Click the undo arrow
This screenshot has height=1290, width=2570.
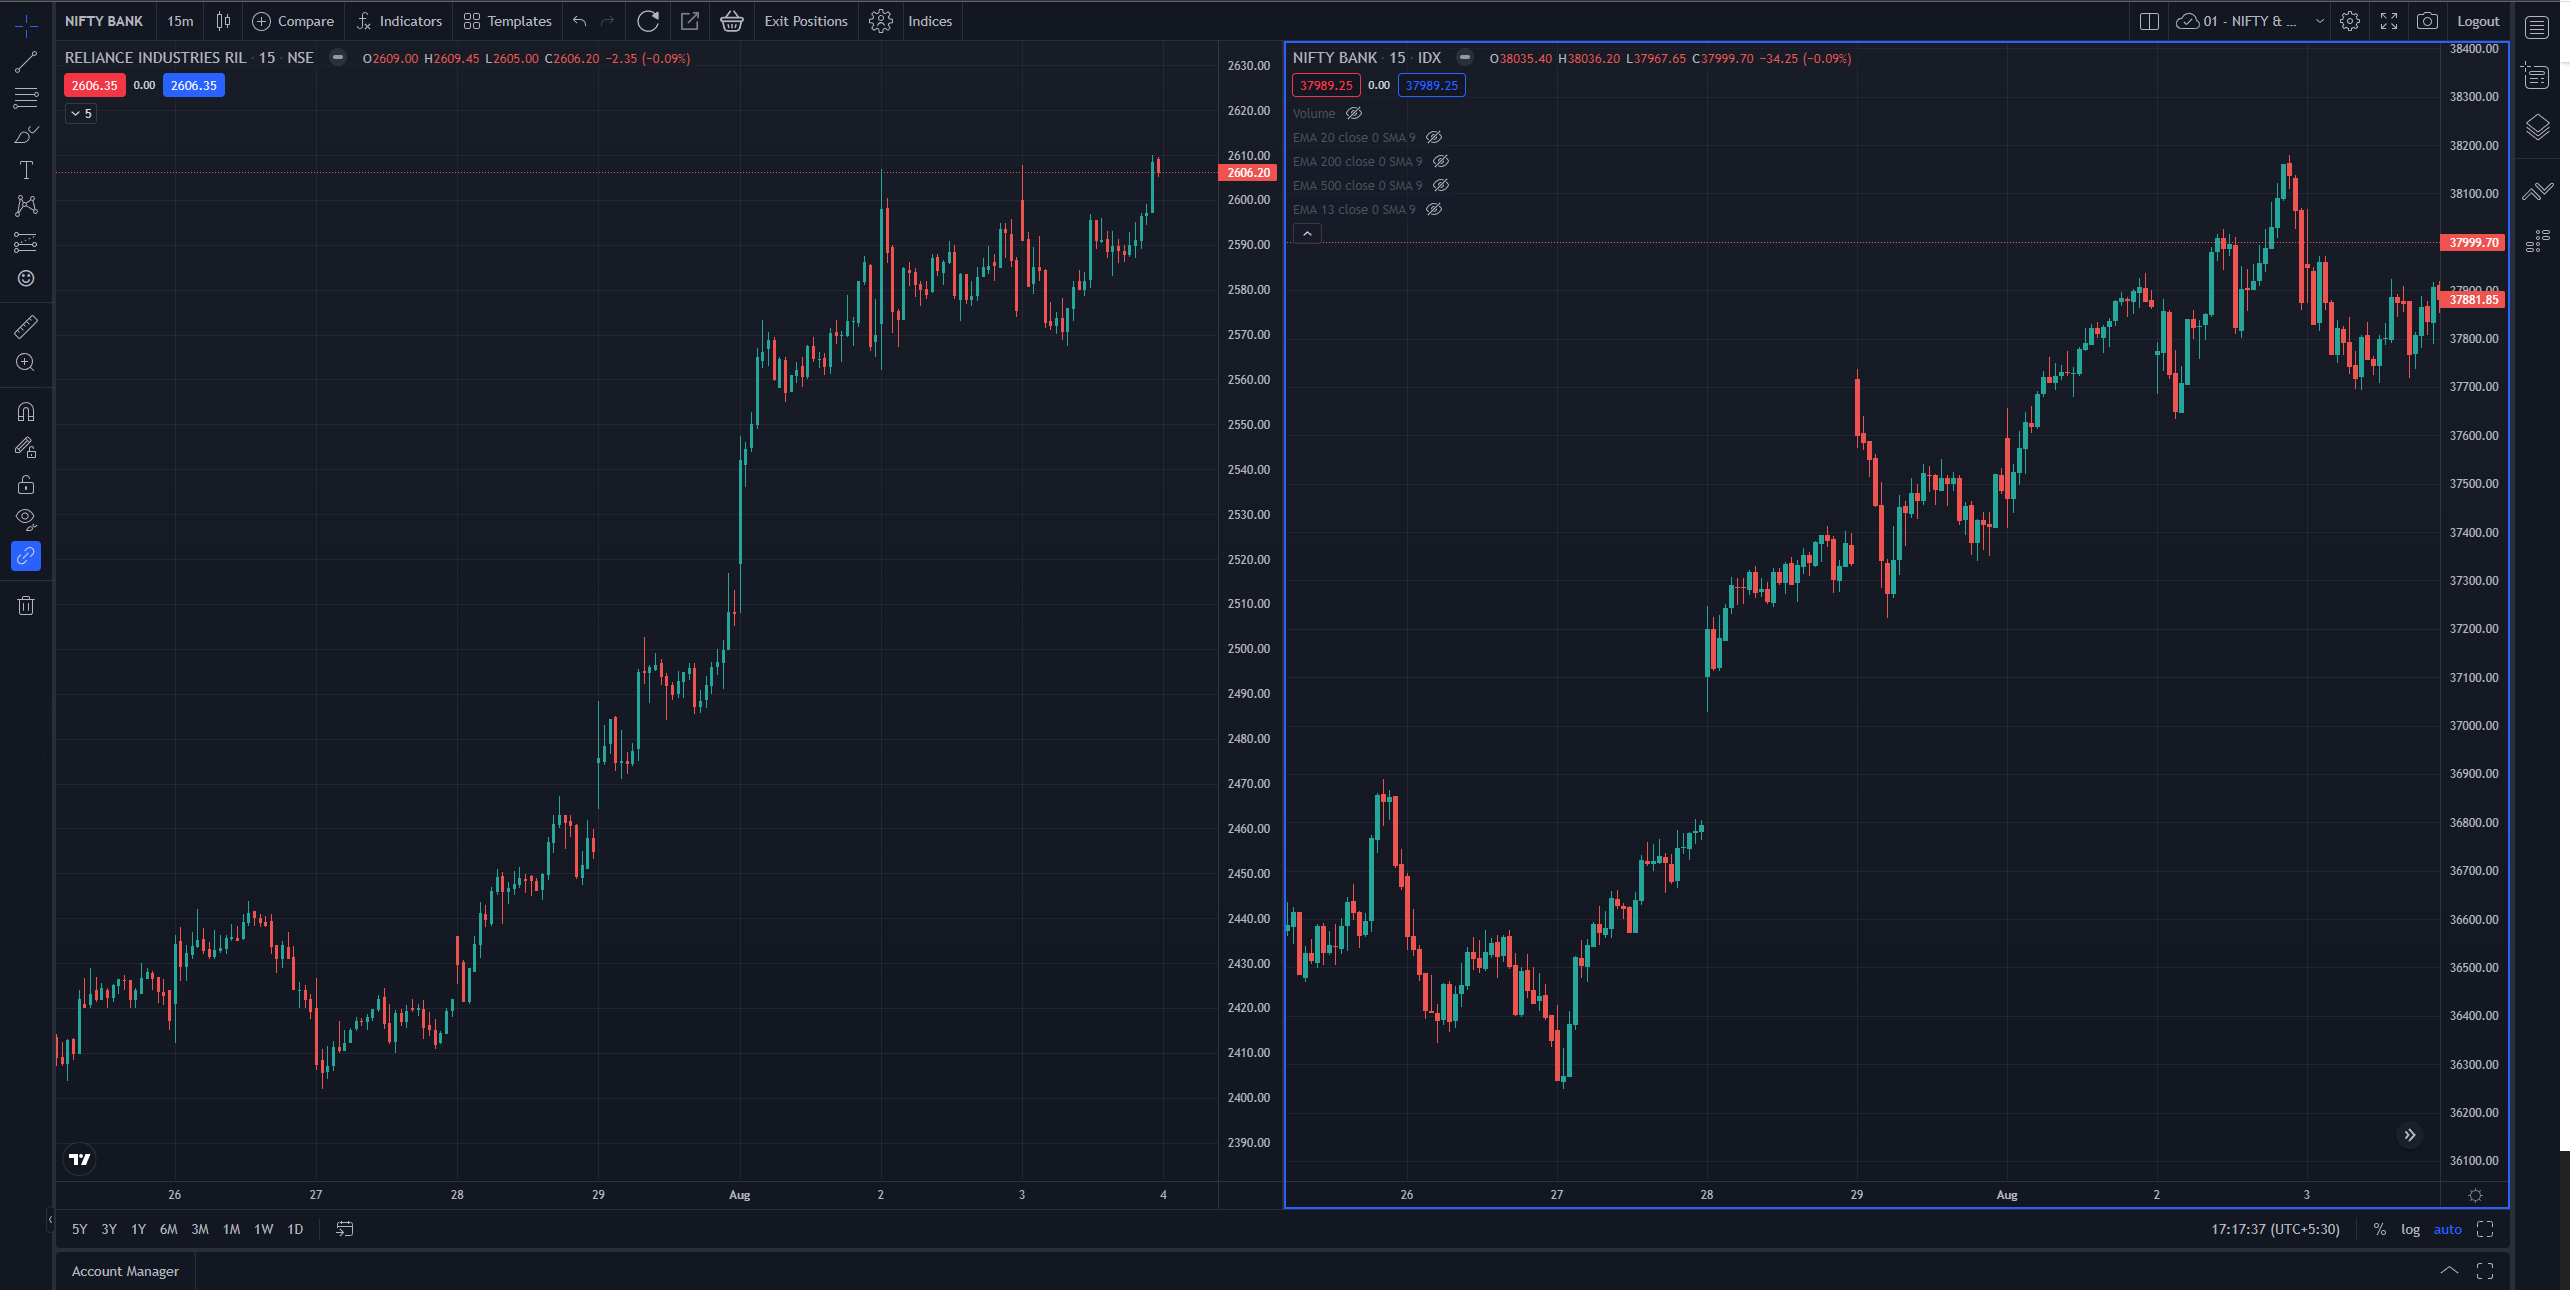pyautogui.click(x=580, y=21)
